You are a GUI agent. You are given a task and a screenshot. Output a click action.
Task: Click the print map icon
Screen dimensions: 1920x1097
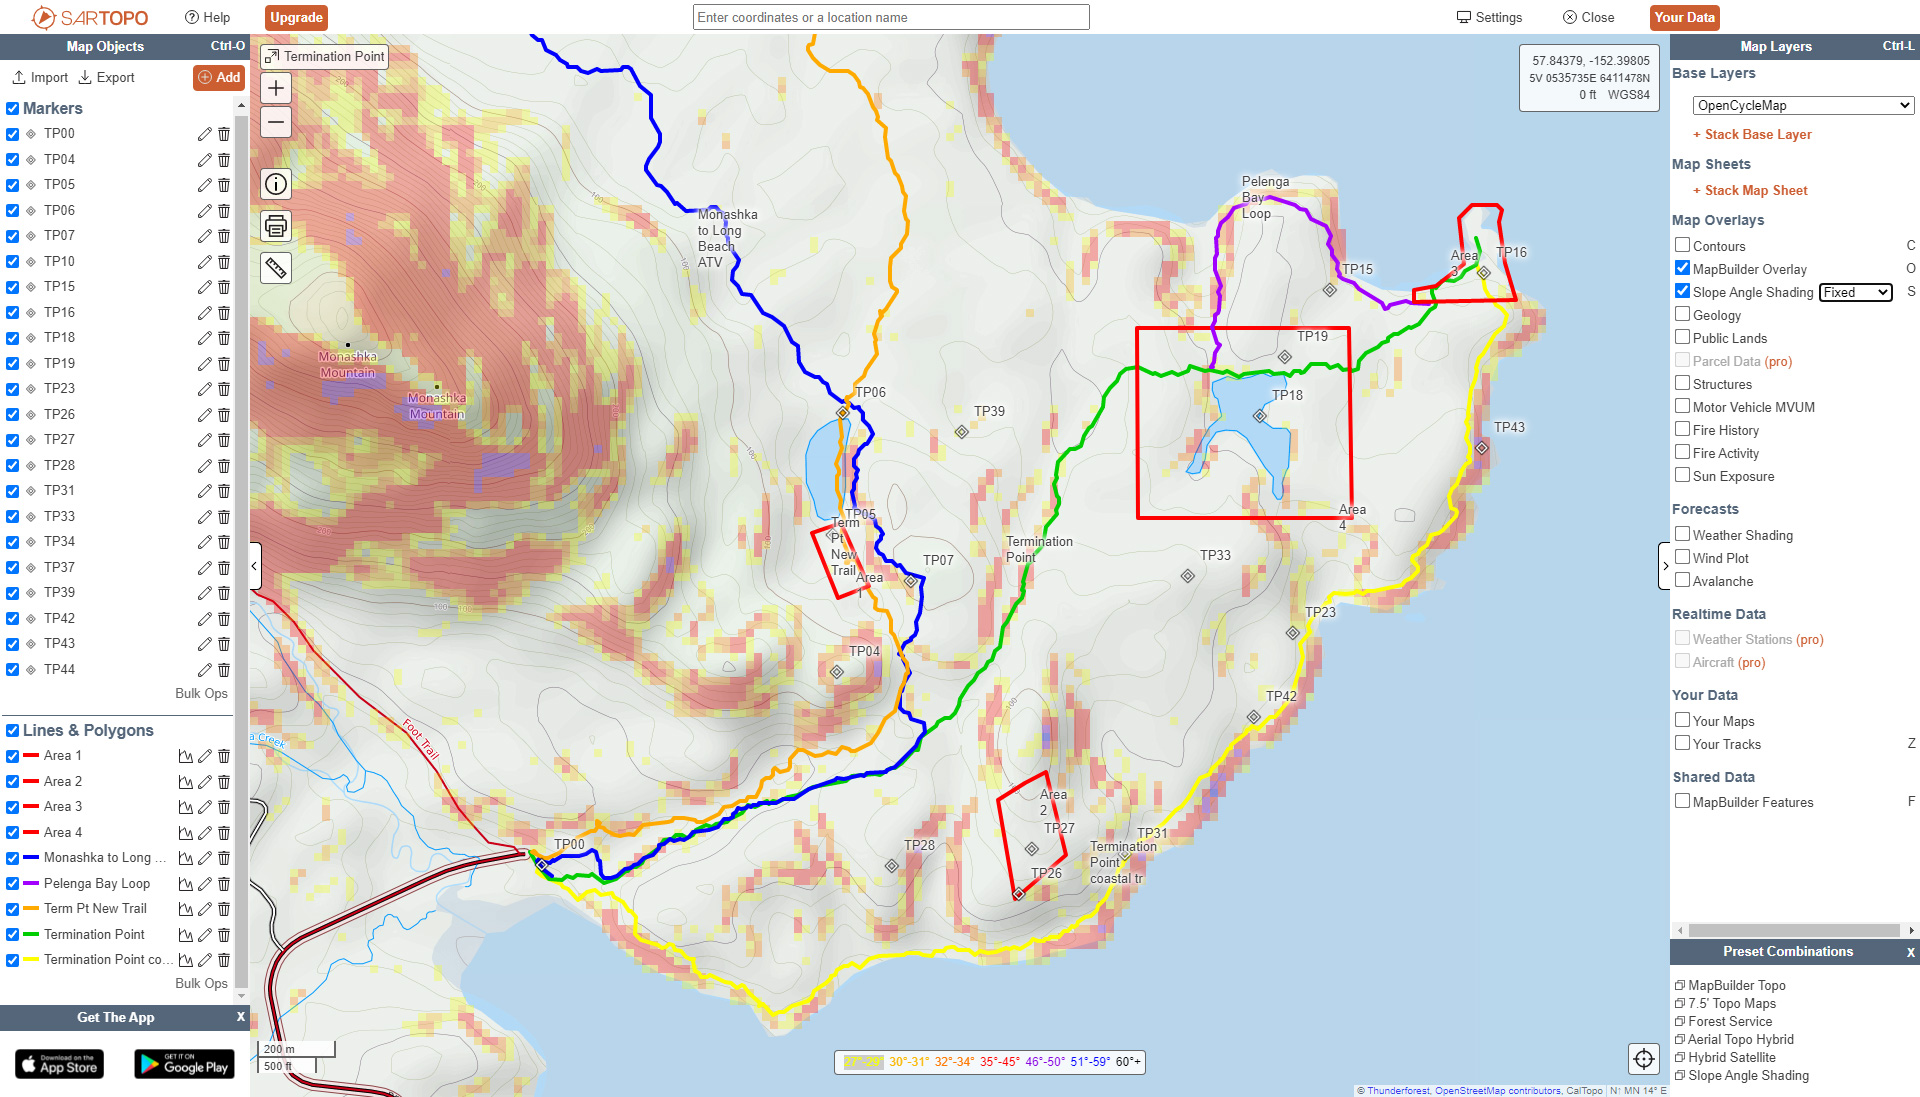(276, 226)
